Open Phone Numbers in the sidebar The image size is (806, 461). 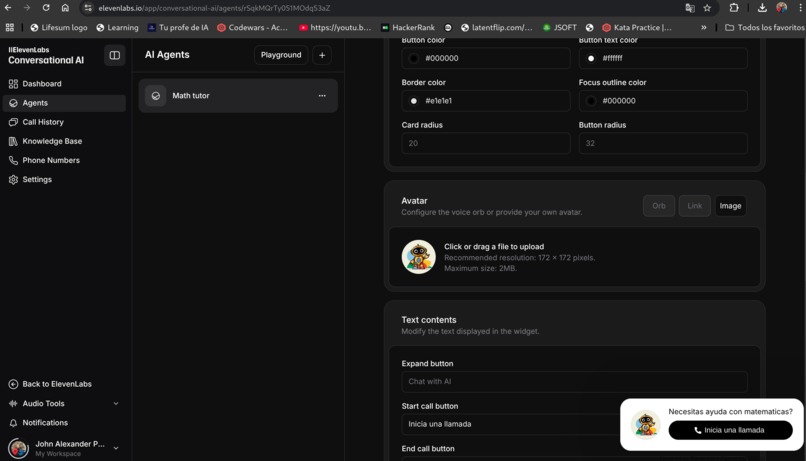[64, 160]
